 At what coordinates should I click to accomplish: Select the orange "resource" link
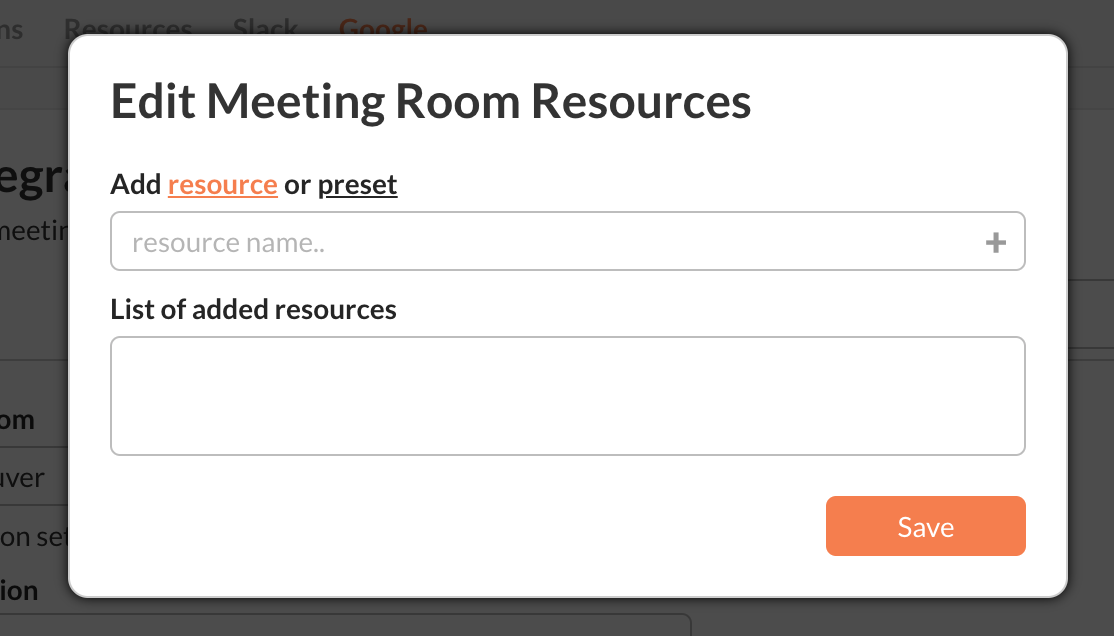click(222, 185)
